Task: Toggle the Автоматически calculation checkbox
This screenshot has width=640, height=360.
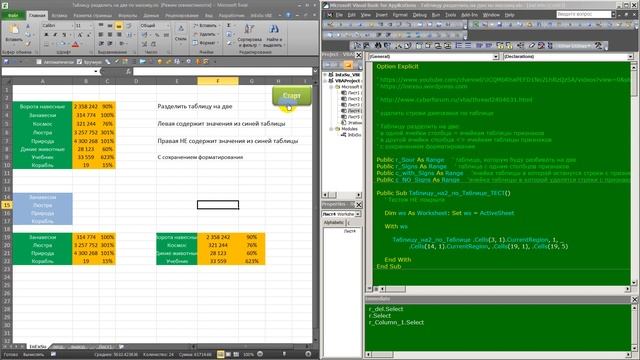Action: pyautogui.click(x=39, y=62)
